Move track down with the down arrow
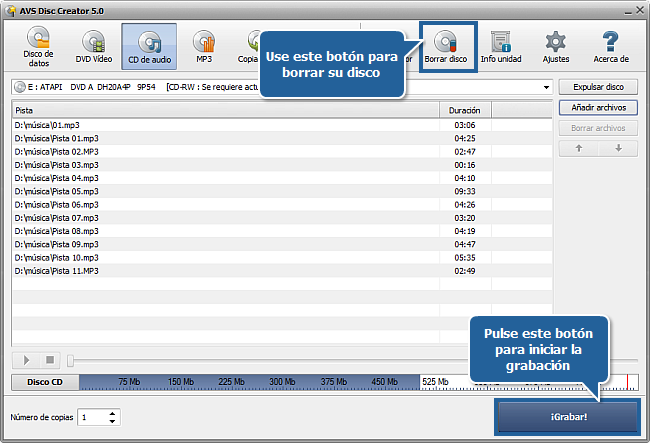 (618, 148)
